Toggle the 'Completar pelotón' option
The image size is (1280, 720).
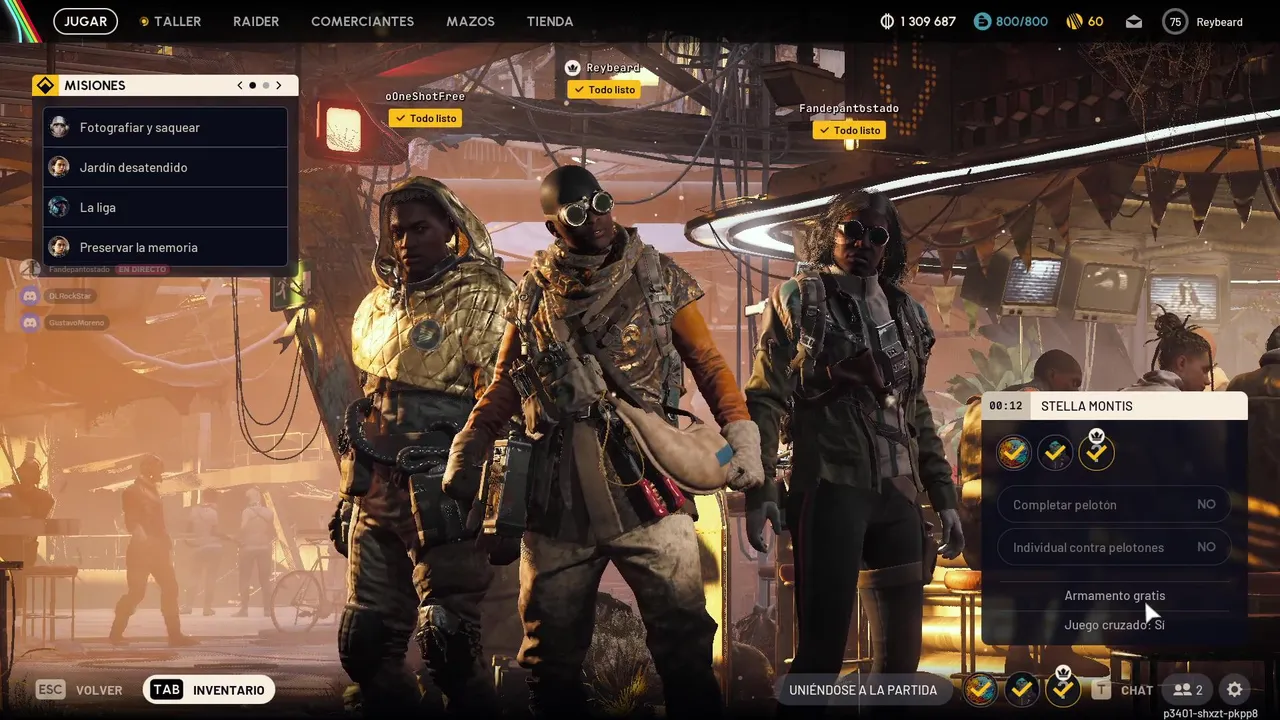point(1114,505)
